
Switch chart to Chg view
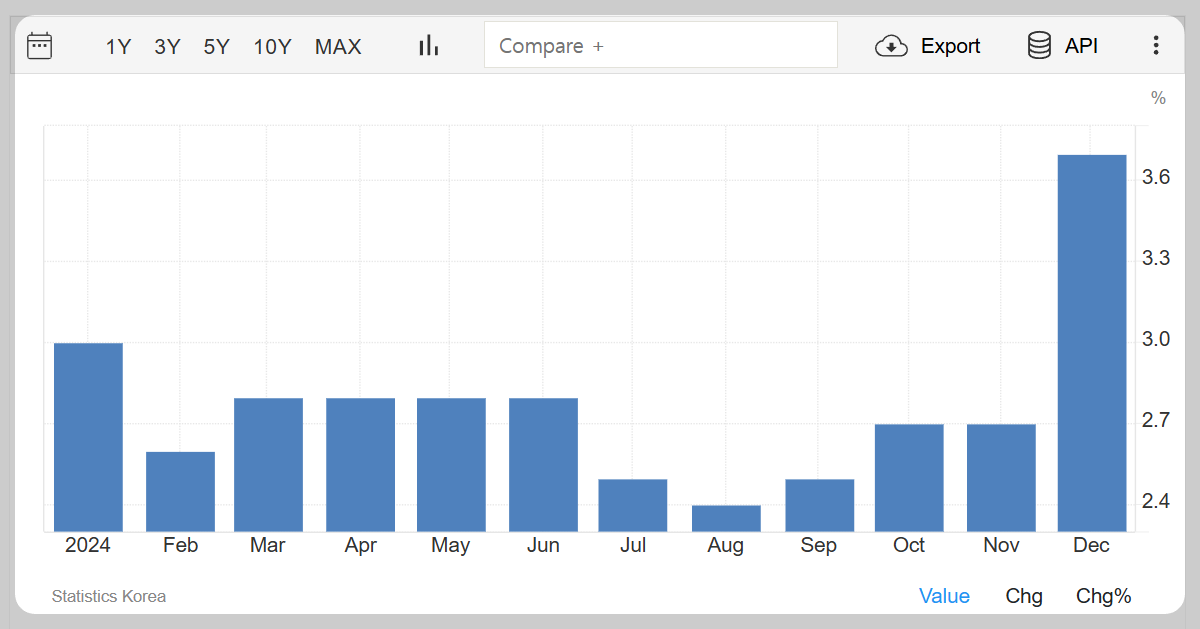click(1024, 596)
